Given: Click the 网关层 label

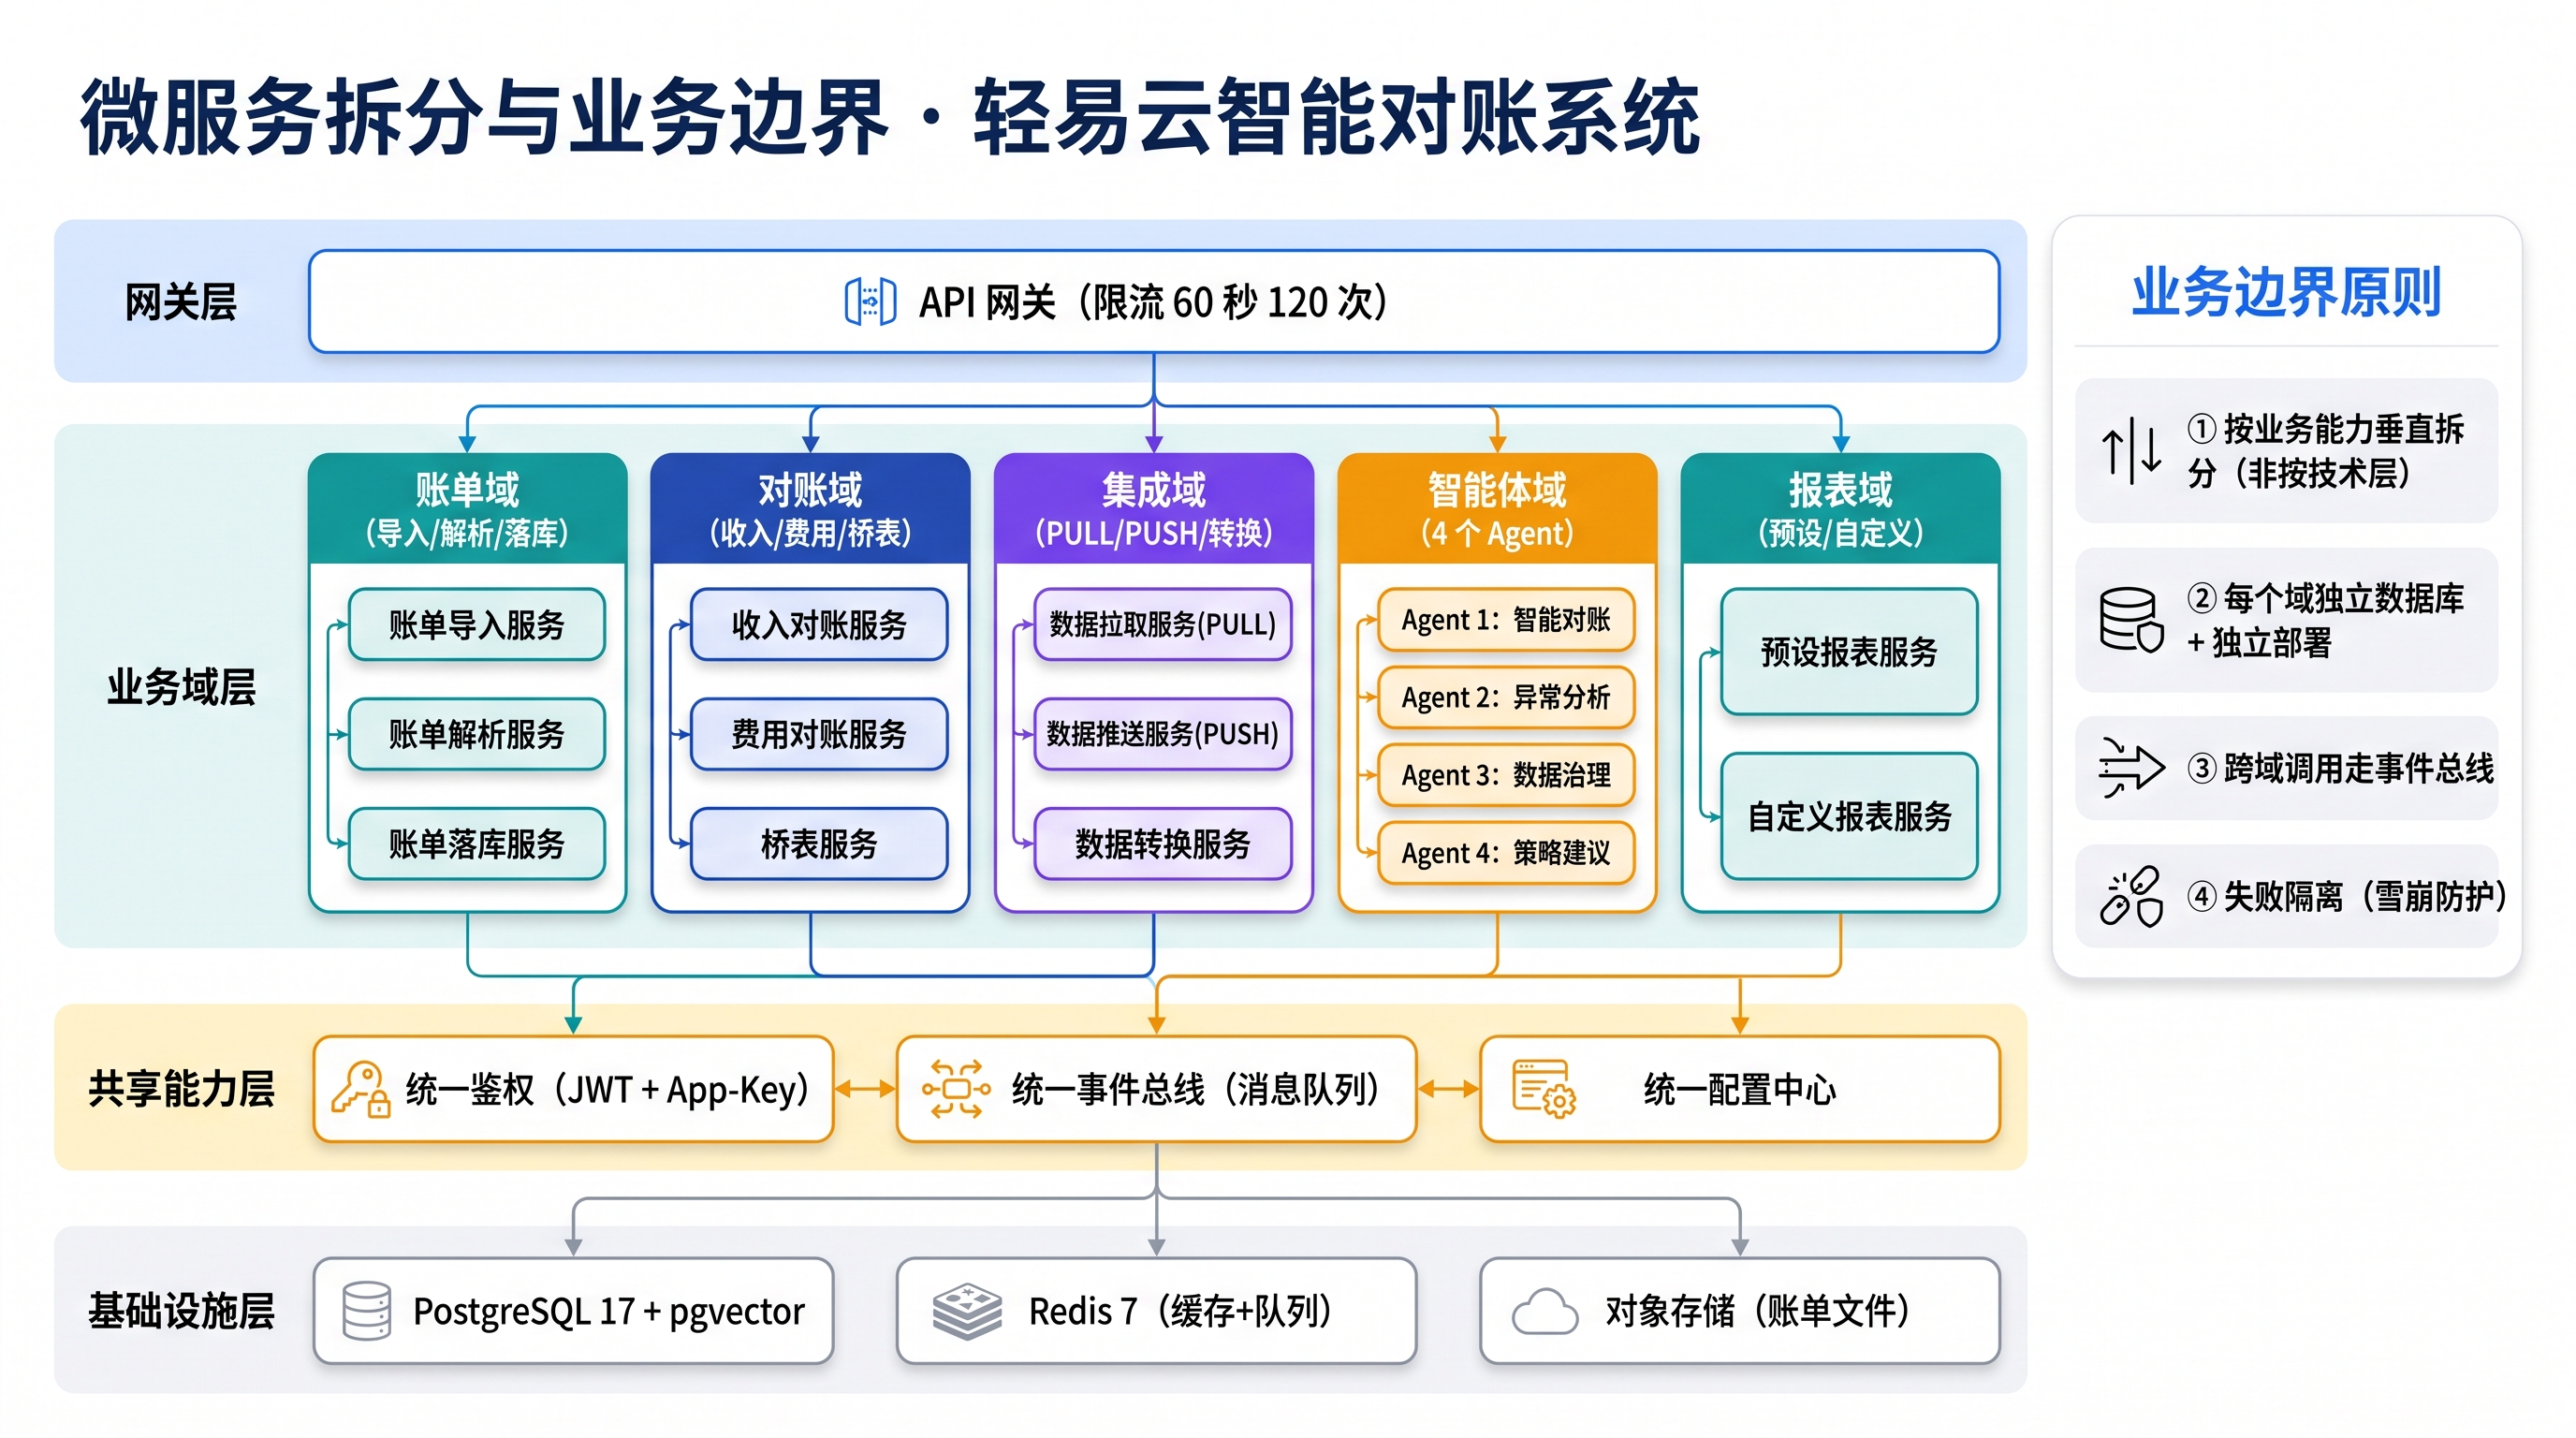Looking at the screenshot, I should 181,302.
